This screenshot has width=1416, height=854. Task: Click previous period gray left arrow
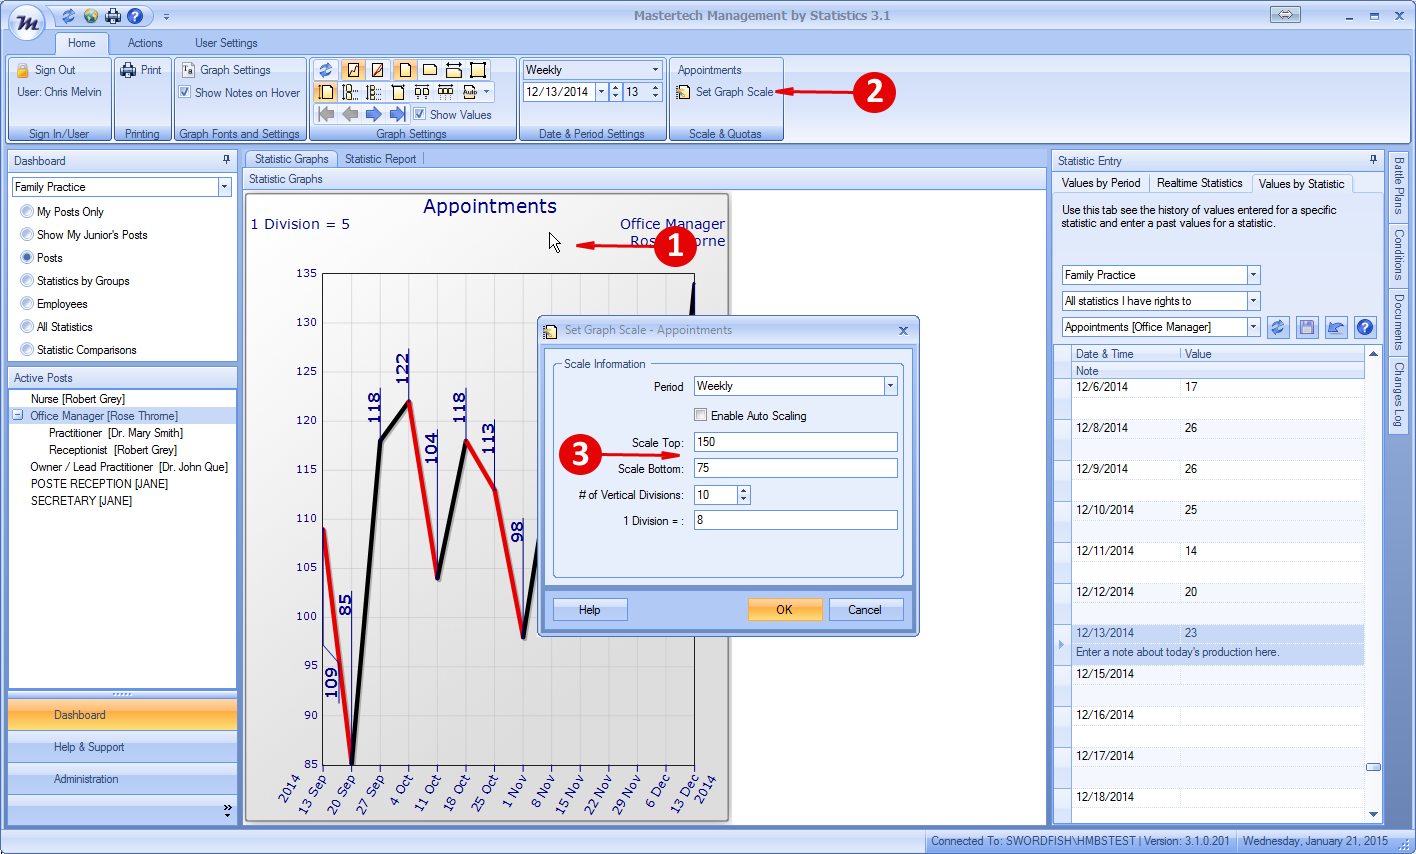click(x=350, y=114)
